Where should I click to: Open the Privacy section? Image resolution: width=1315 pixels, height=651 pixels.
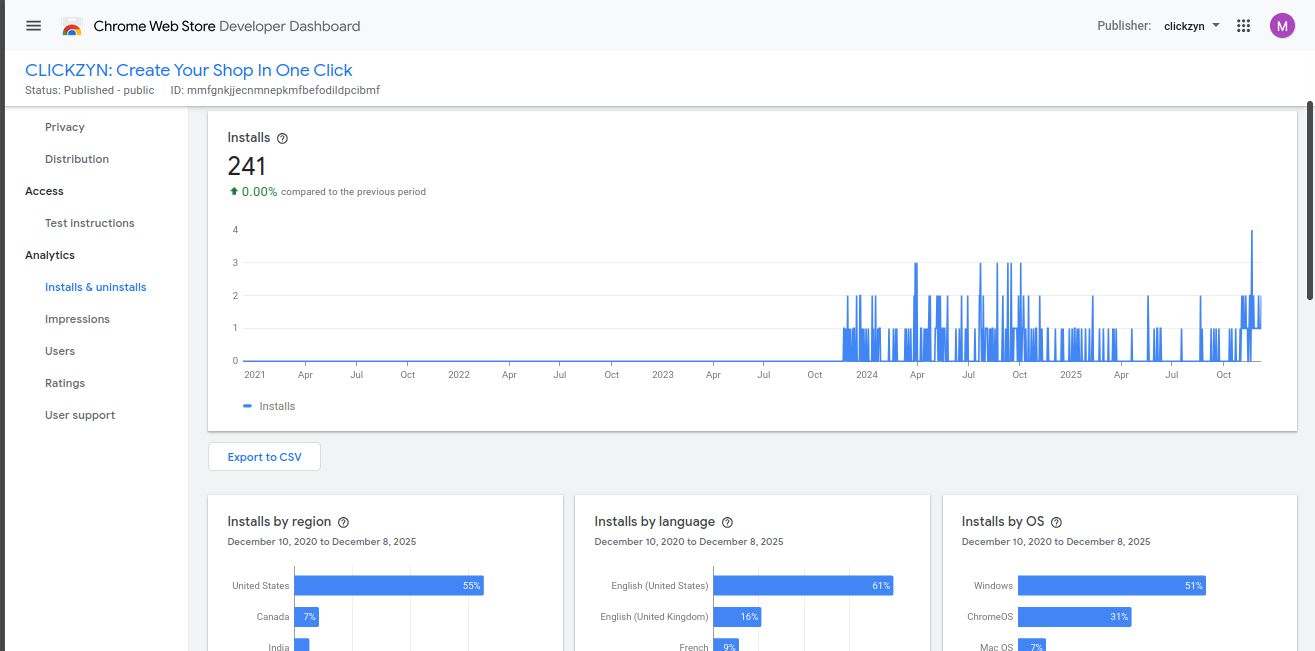[x=65, y=127]
